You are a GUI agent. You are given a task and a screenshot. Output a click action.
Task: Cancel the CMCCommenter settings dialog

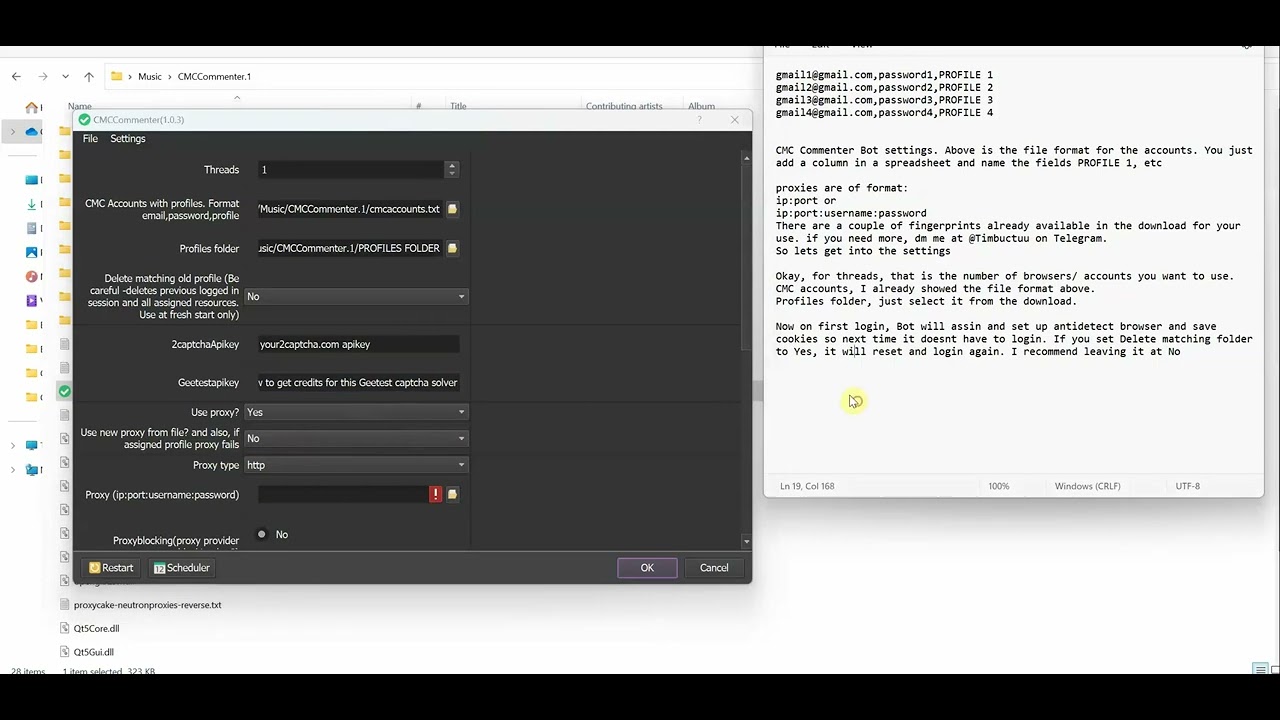coord(714,568)
